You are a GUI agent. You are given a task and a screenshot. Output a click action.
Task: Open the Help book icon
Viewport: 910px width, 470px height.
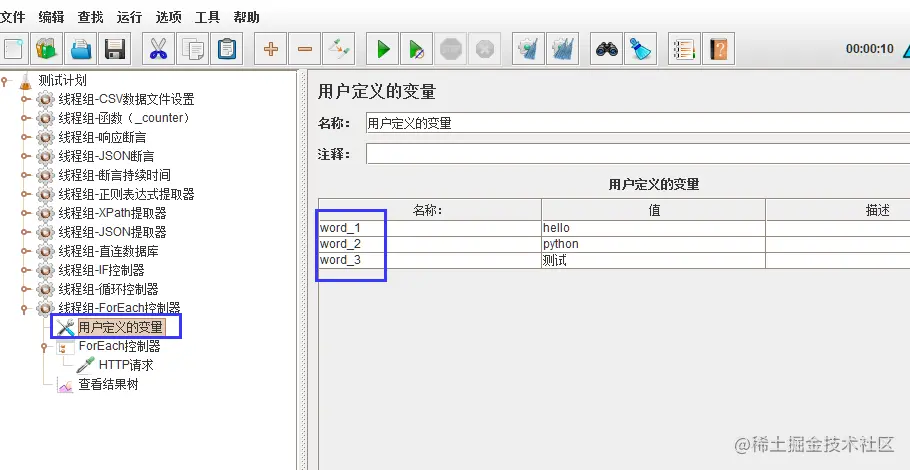point(718,49)
